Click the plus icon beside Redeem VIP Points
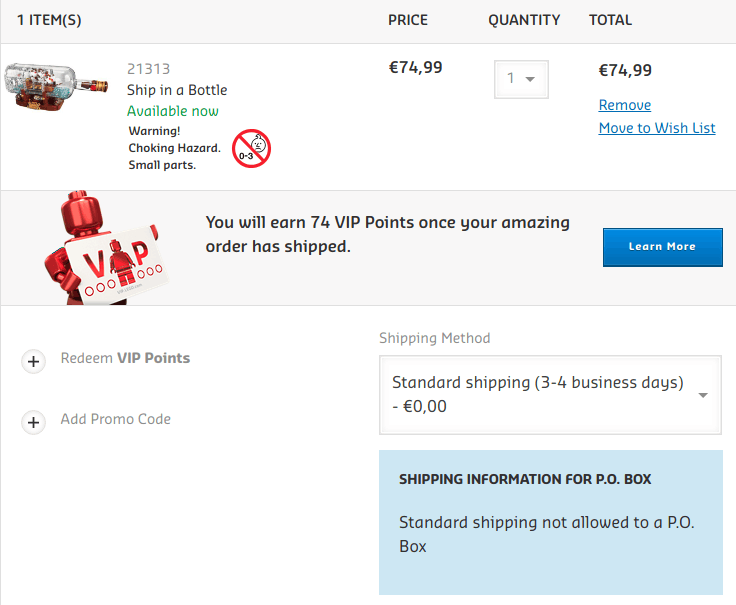The width and height of the screenshot is (736, 605). pos(34,361)
